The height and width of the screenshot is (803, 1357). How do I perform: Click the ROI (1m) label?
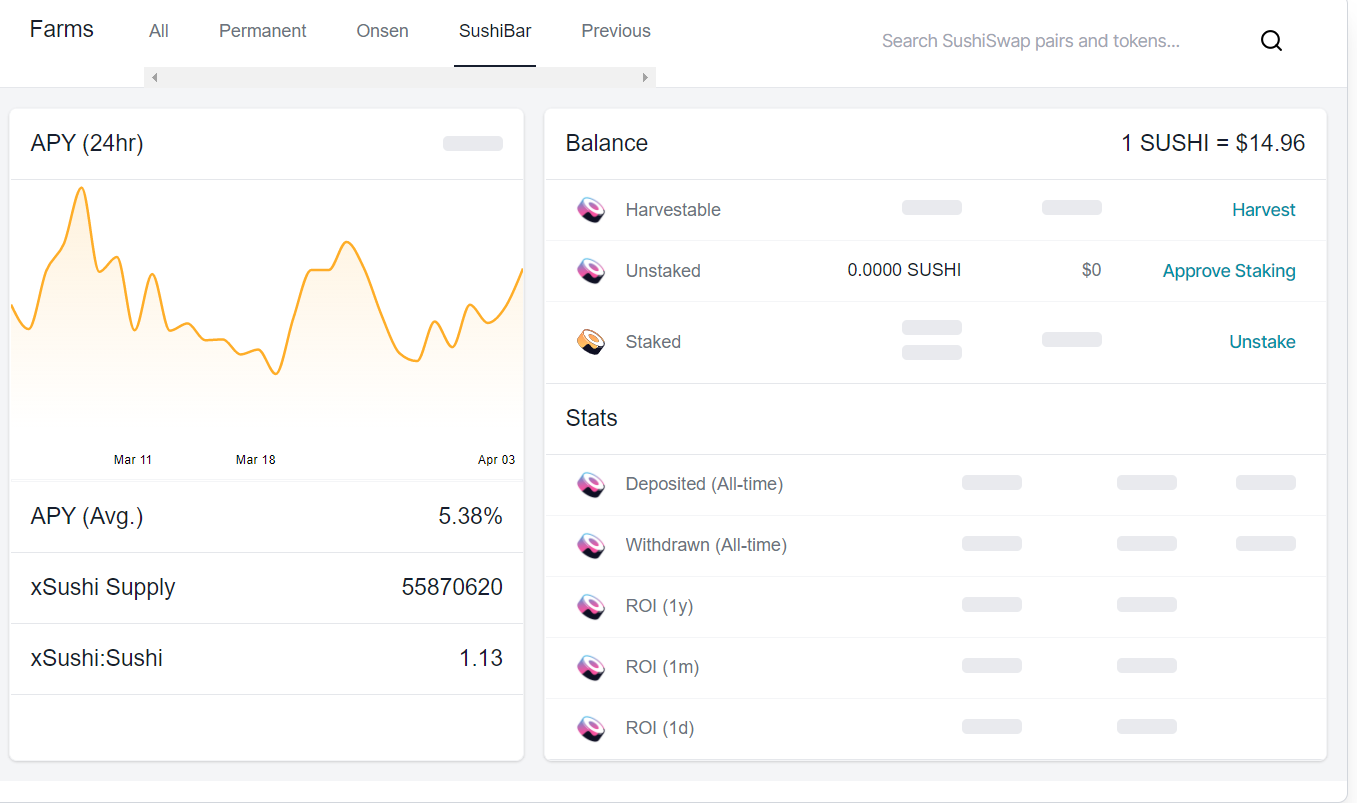(662, 668)
